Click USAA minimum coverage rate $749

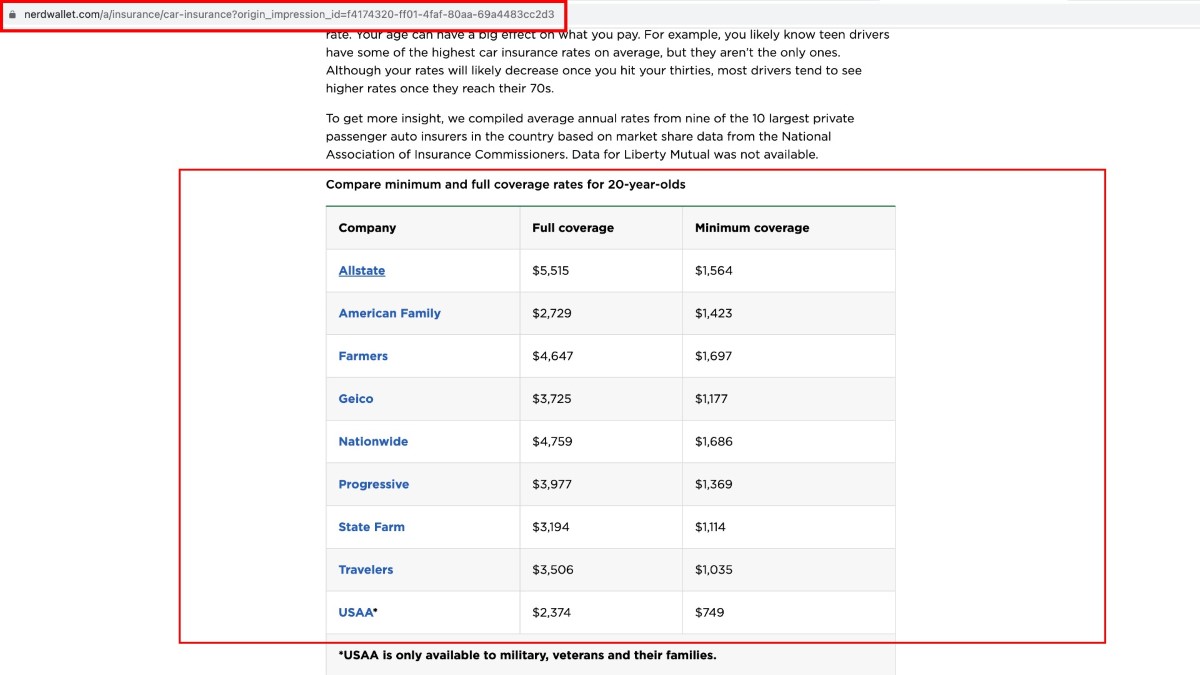pos(710,612)
